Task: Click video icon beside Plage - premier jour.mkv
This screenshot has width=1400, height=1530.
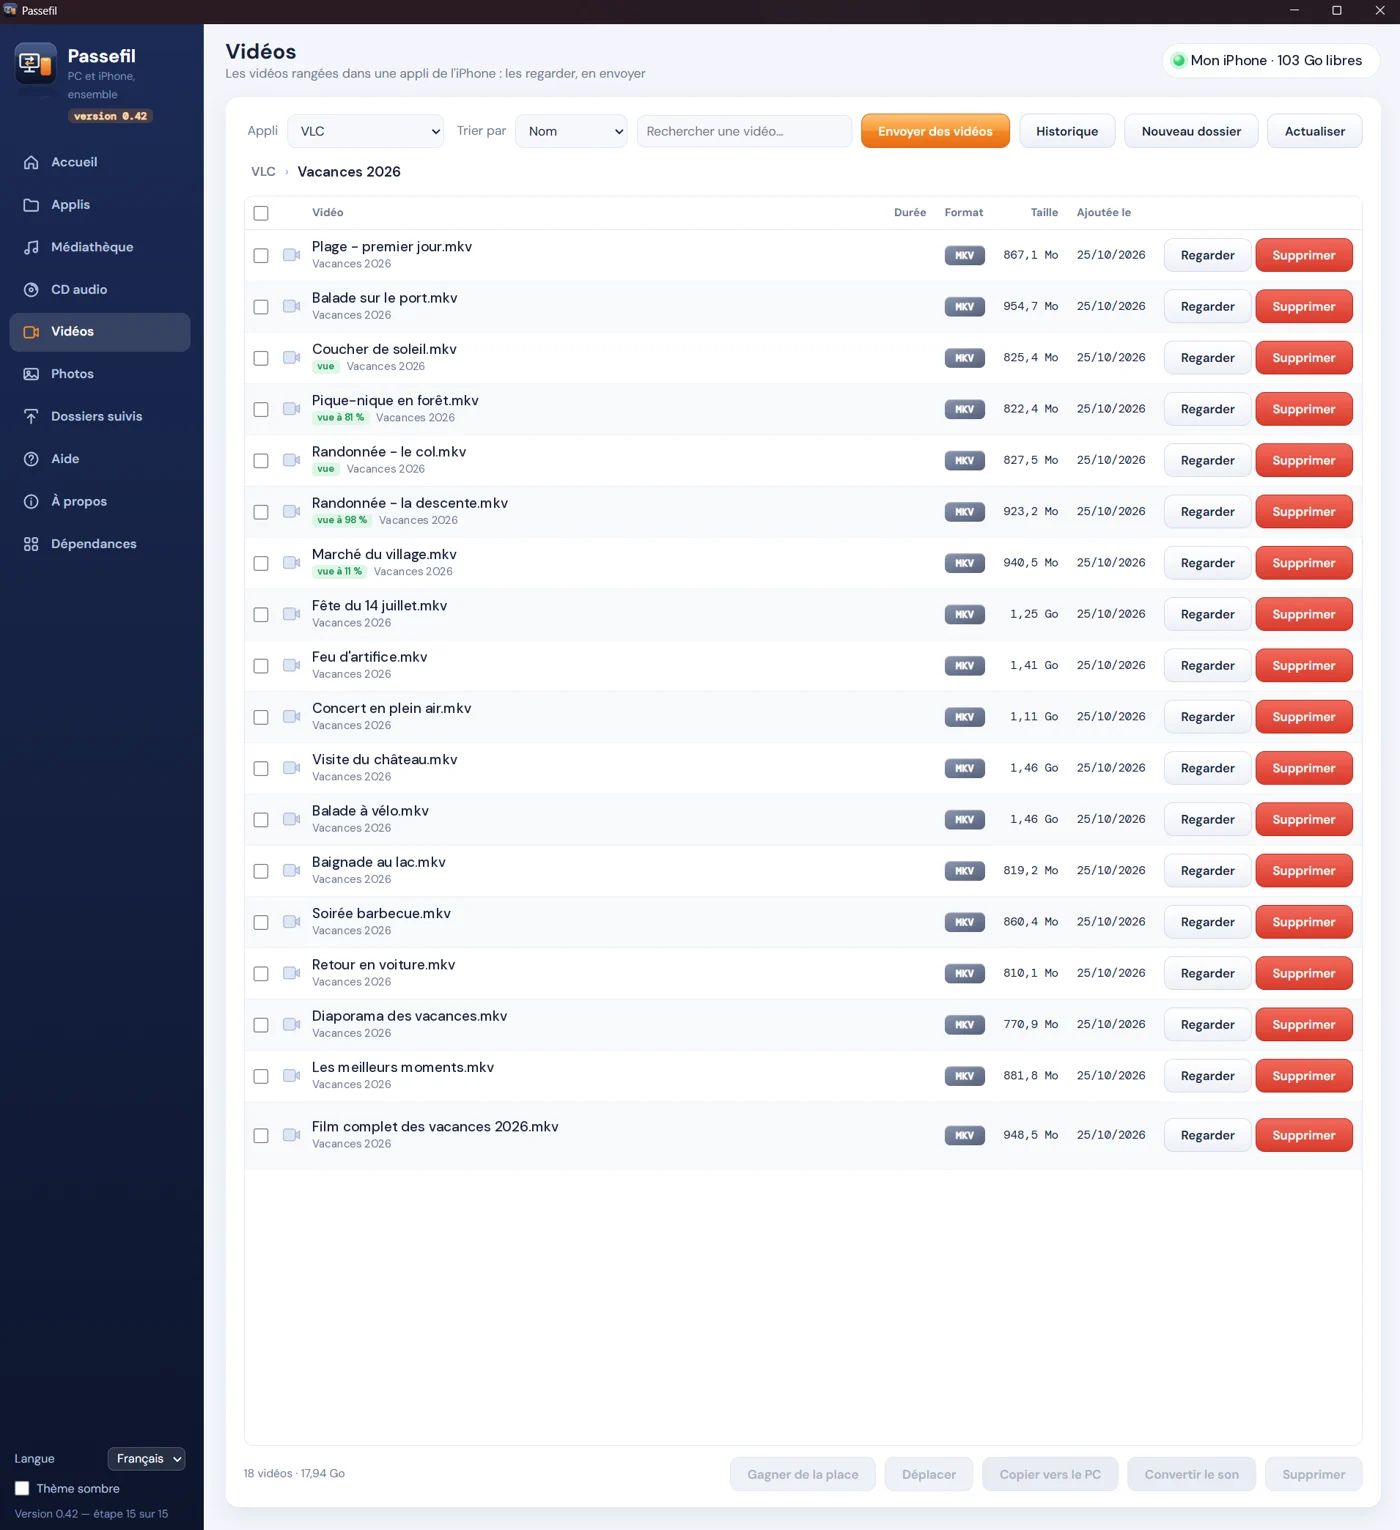Action: [291, 255]
